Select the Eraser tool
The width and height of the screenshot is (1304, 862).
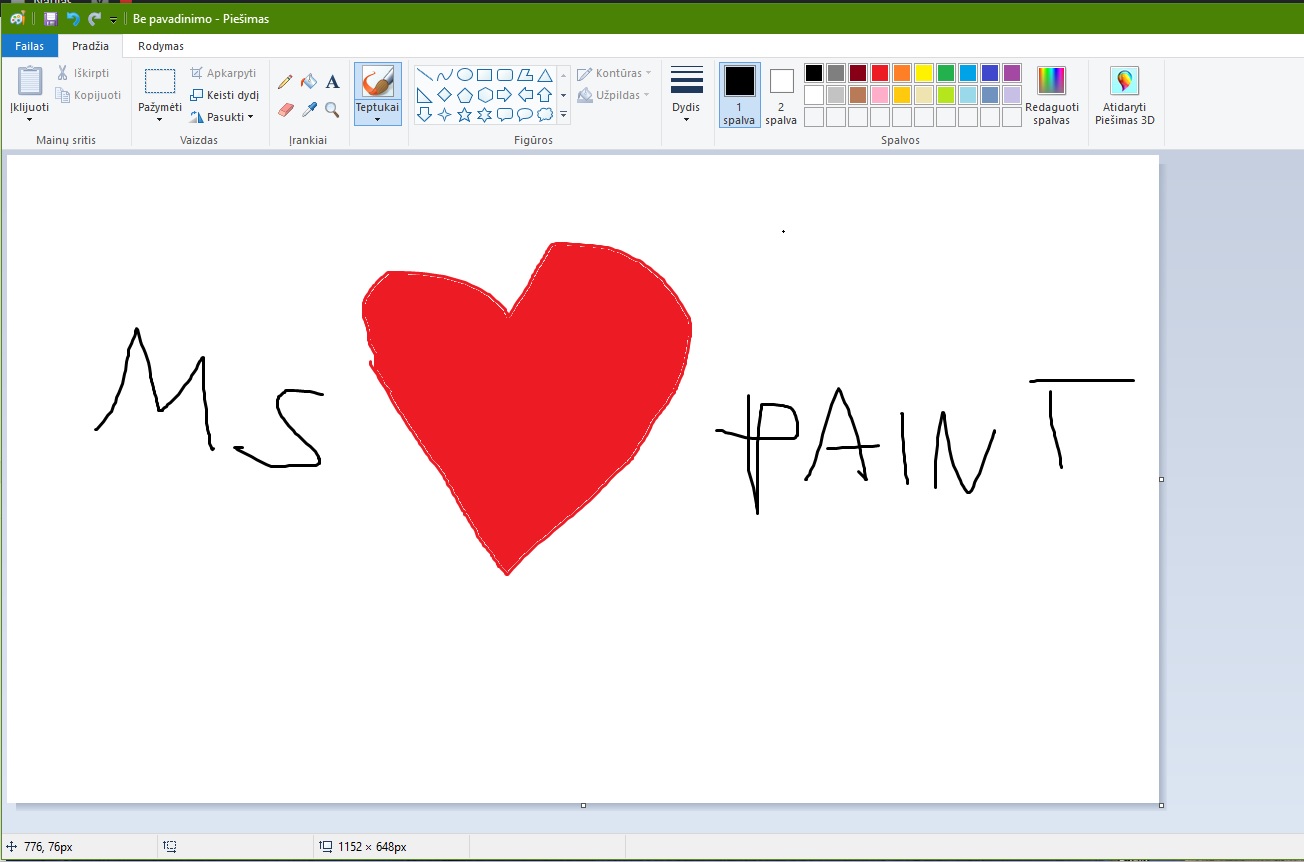click(285, 109)
